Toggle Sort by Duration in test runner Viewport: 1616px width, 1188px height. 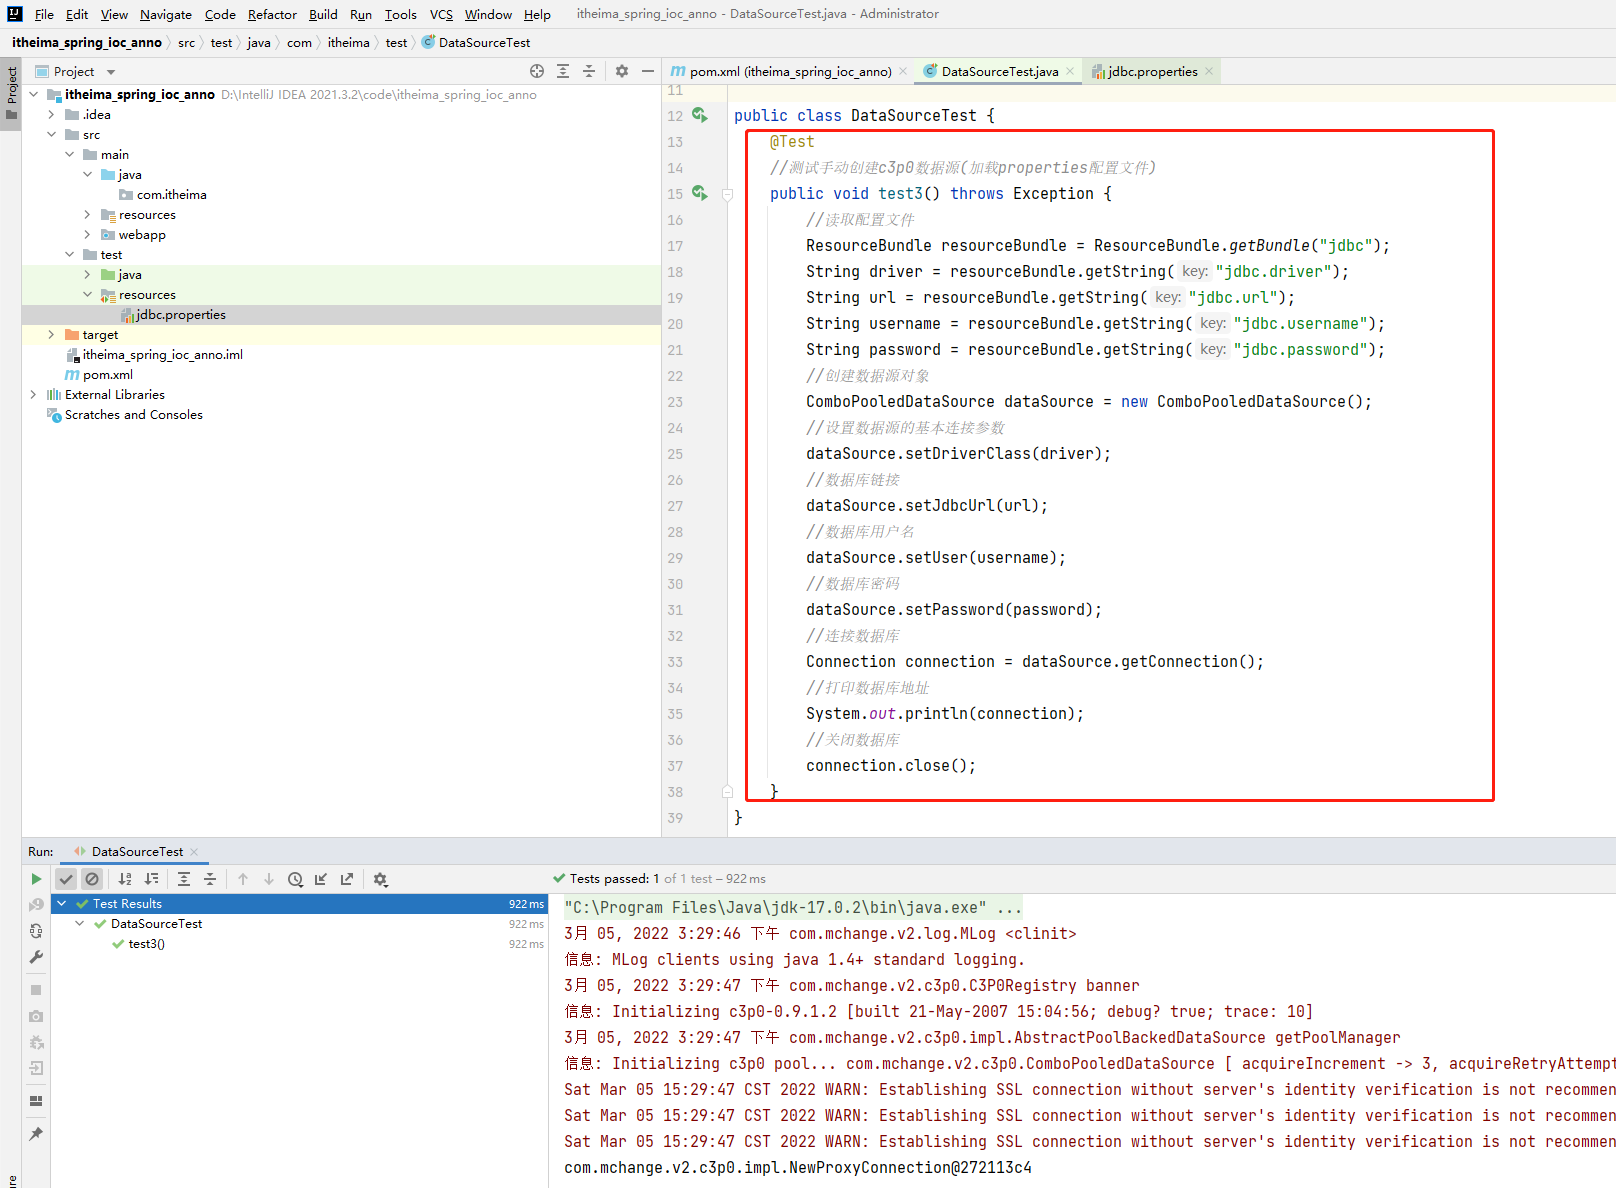tap(151, 879)
